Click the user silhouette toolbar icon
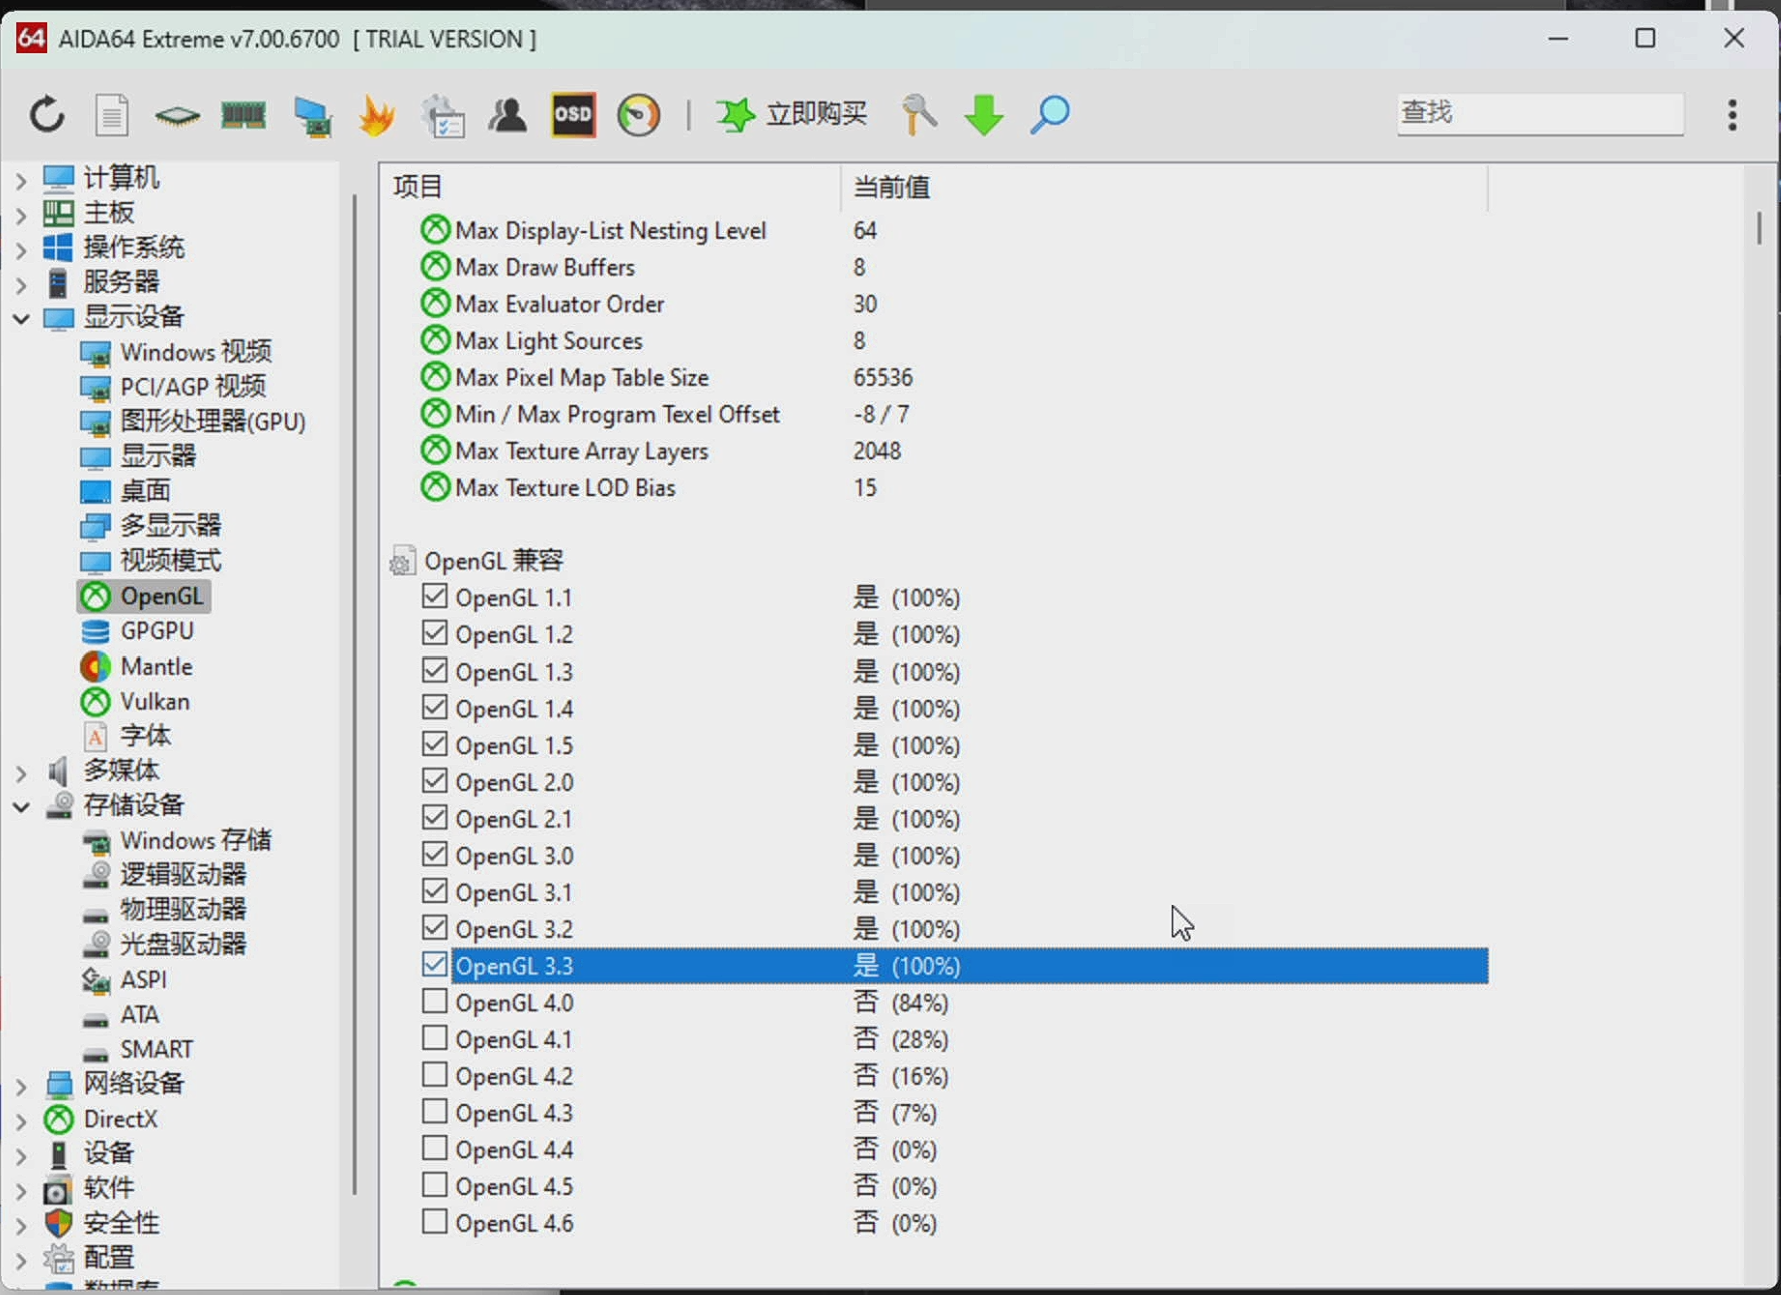 point(507,115)
